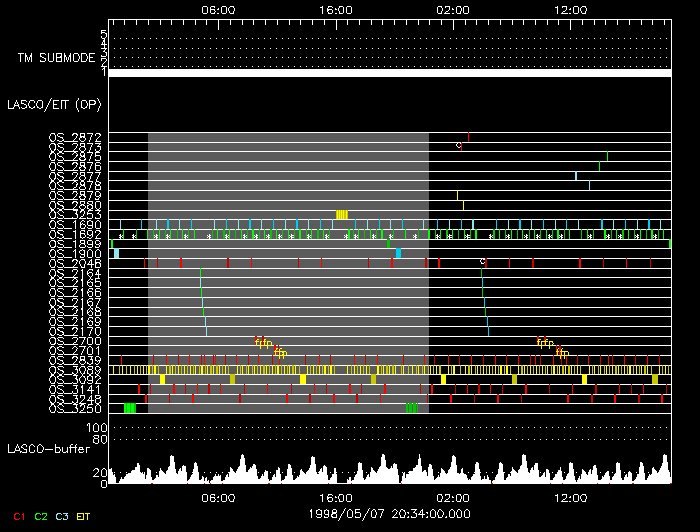This screenshot has width=700, height=532.
Task: Click the 1998/05/07 20:34:00.000 timestamp
Action: pyautogui.click(x=389, y=514)
